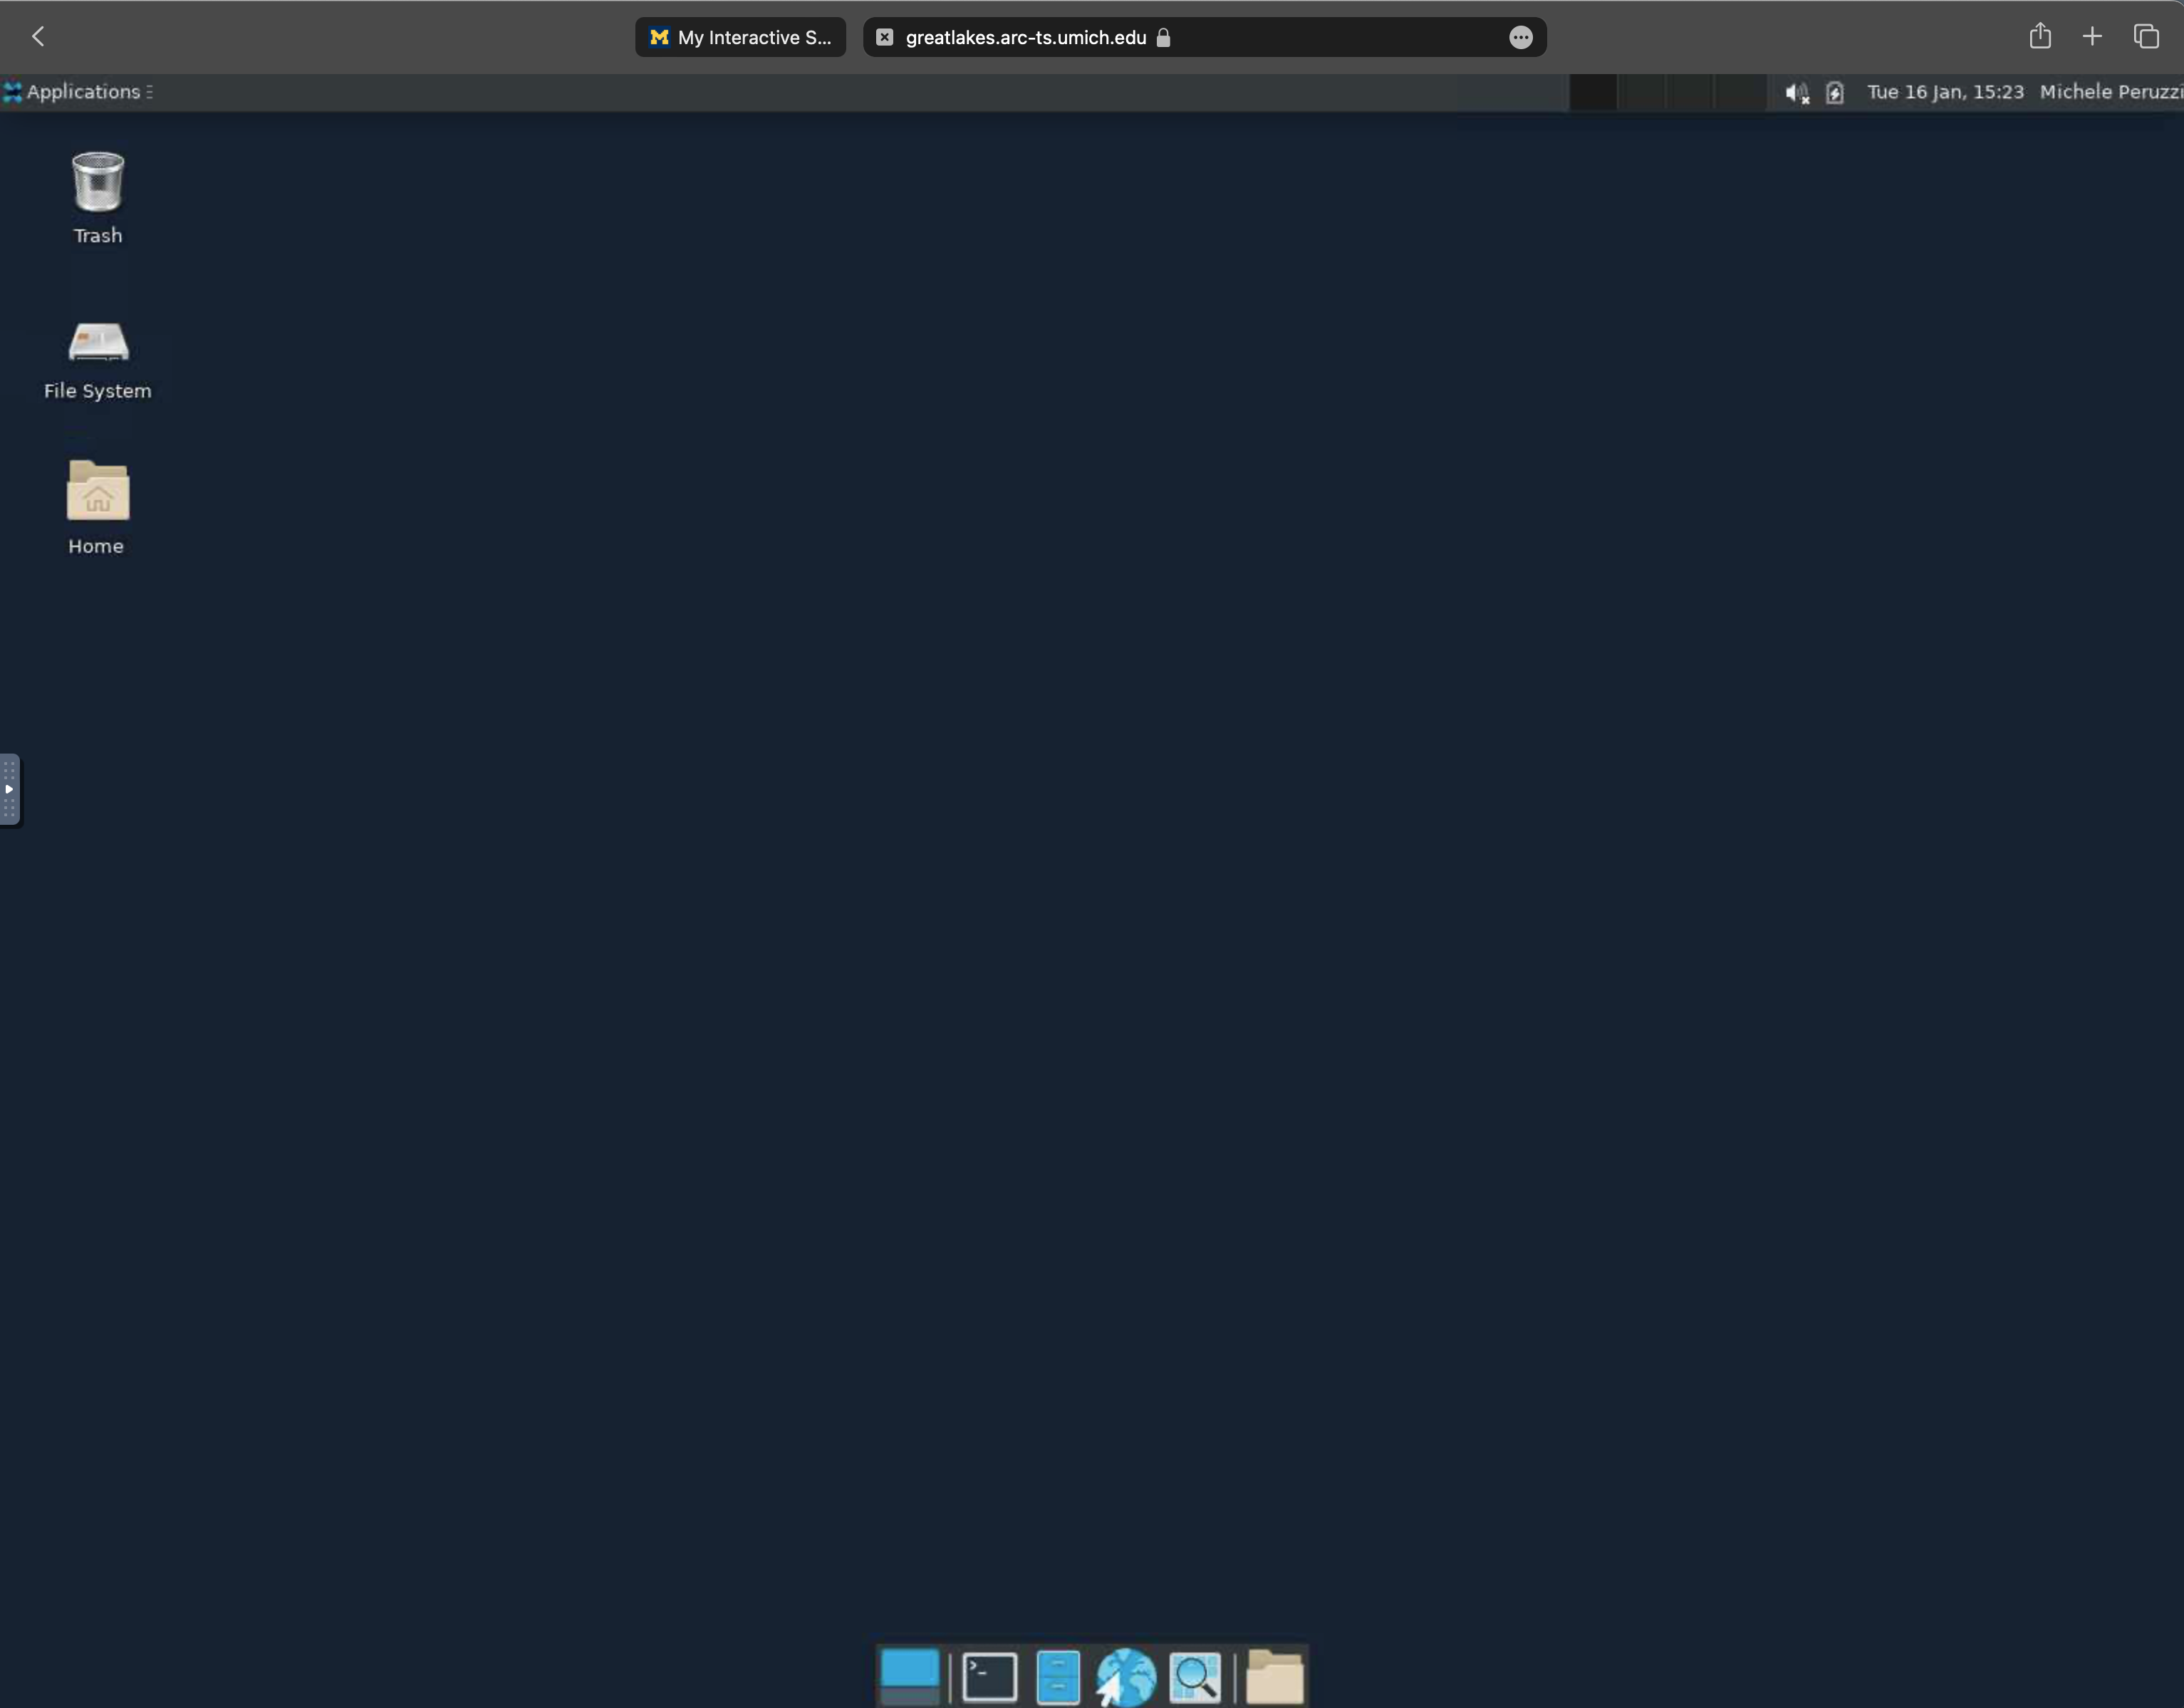
Task: Launch Terminal Emulator from the dock
Action: click(989, 1677)
